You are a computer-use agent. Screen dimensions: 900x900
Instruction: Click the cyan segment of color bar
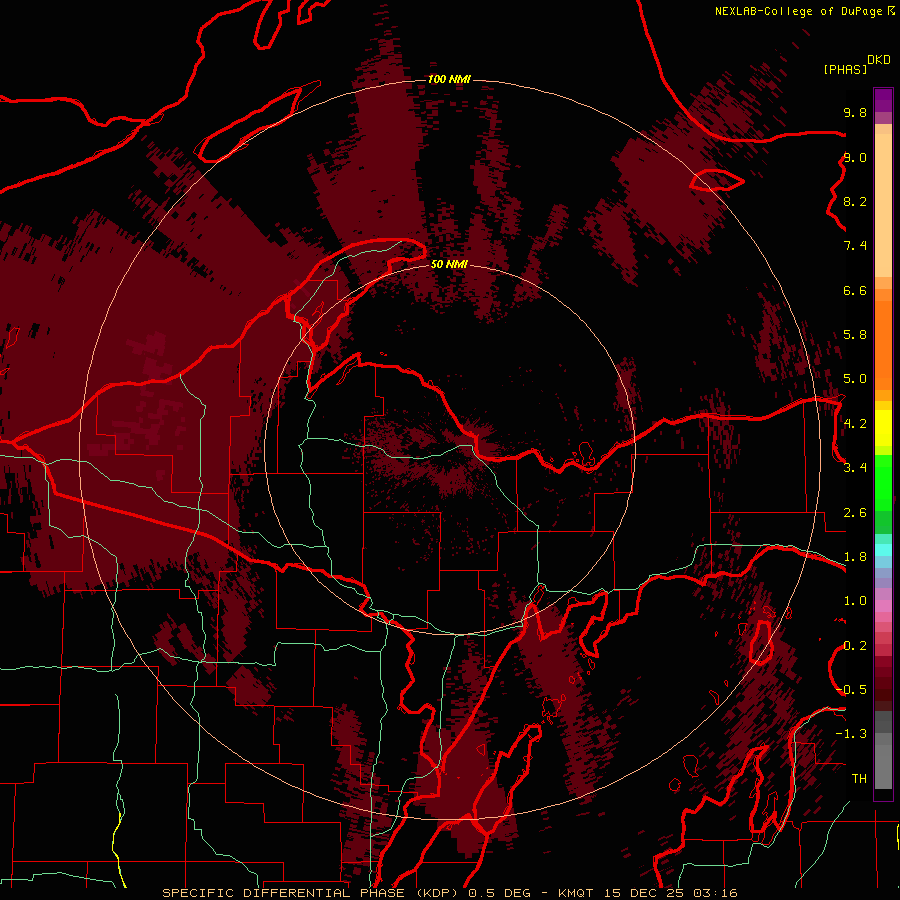click(x=883, y=549)
